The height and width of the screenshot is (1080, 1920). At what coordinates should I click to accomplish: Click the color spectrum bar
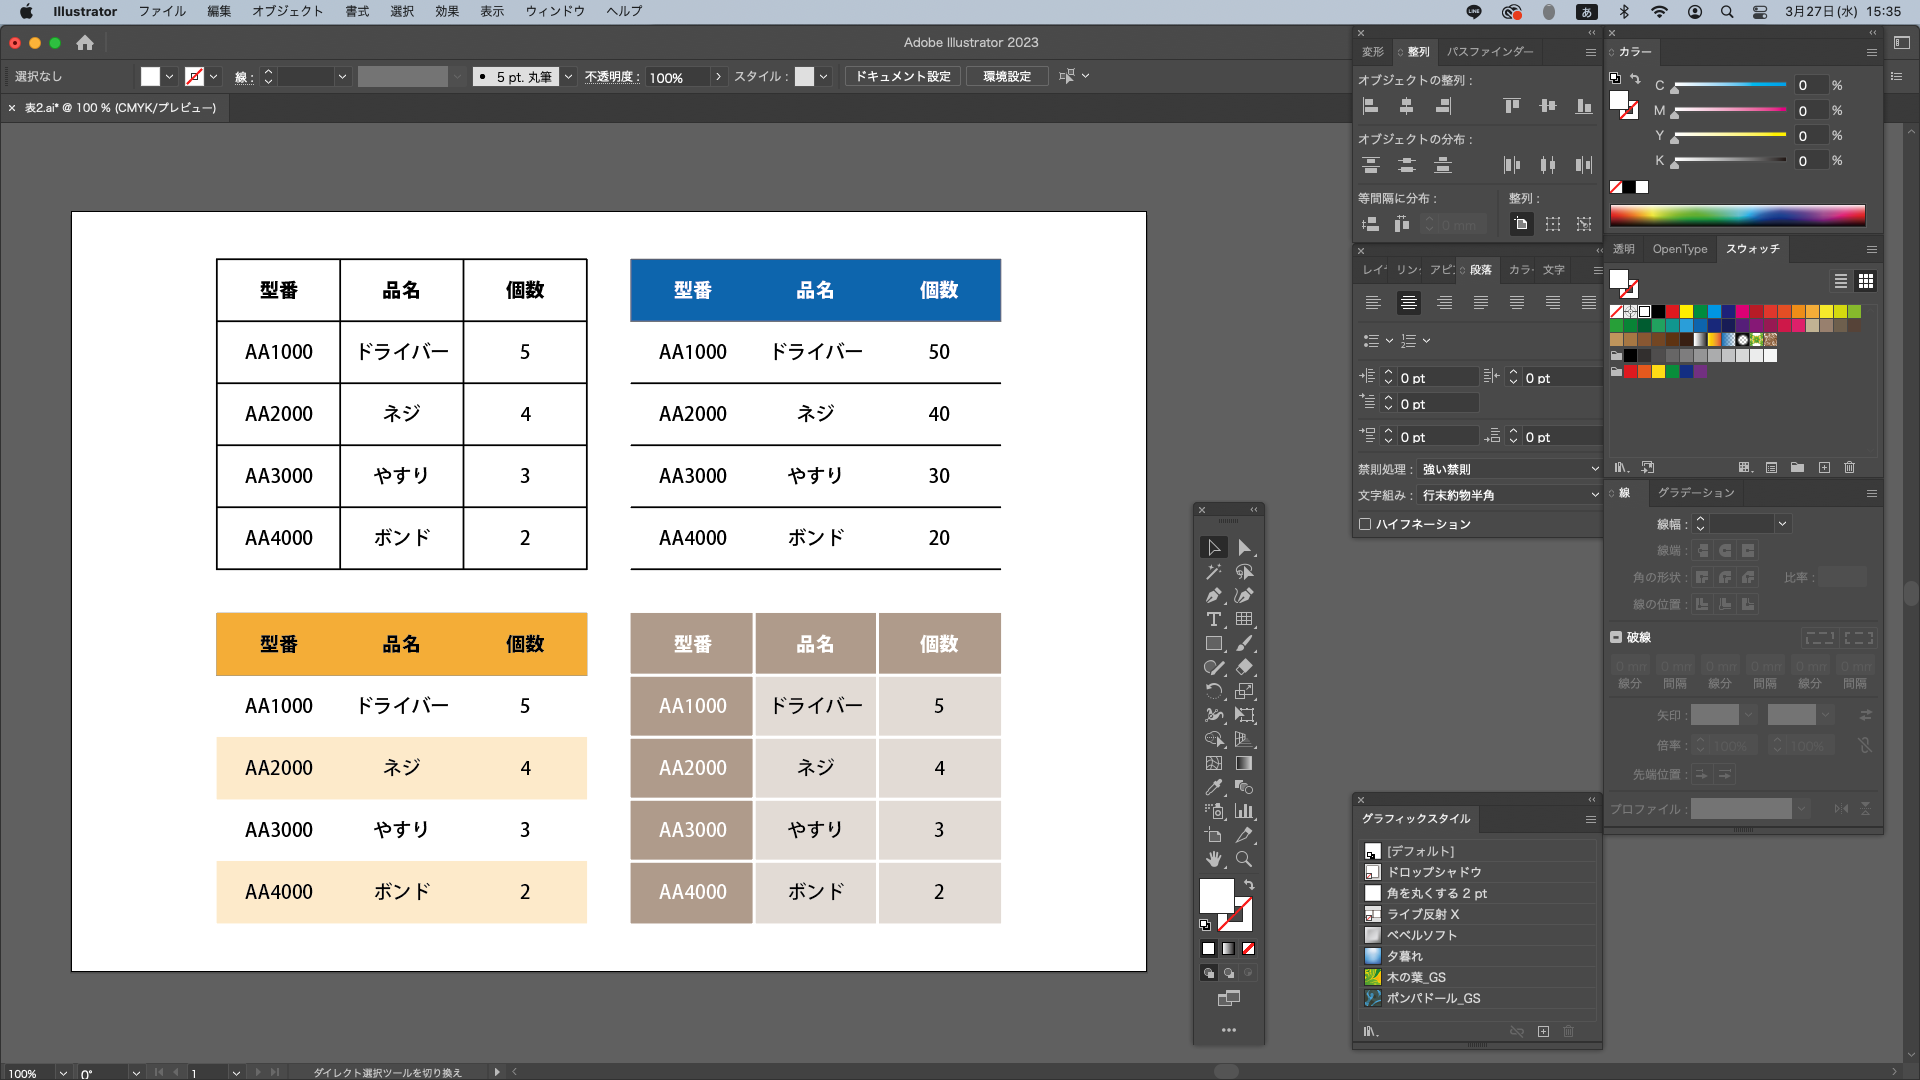[1737, 215]
